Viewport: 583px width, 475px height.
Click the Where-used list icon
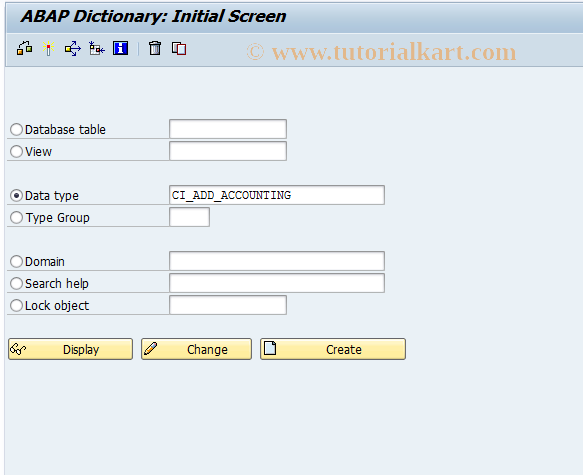73,48
